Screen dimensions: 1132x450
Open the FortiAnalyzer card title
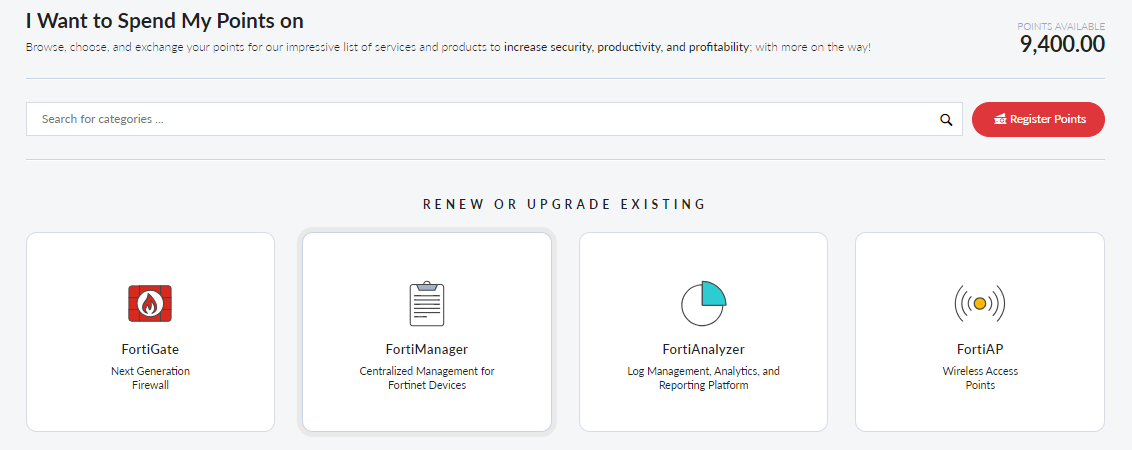coord(703,350)
